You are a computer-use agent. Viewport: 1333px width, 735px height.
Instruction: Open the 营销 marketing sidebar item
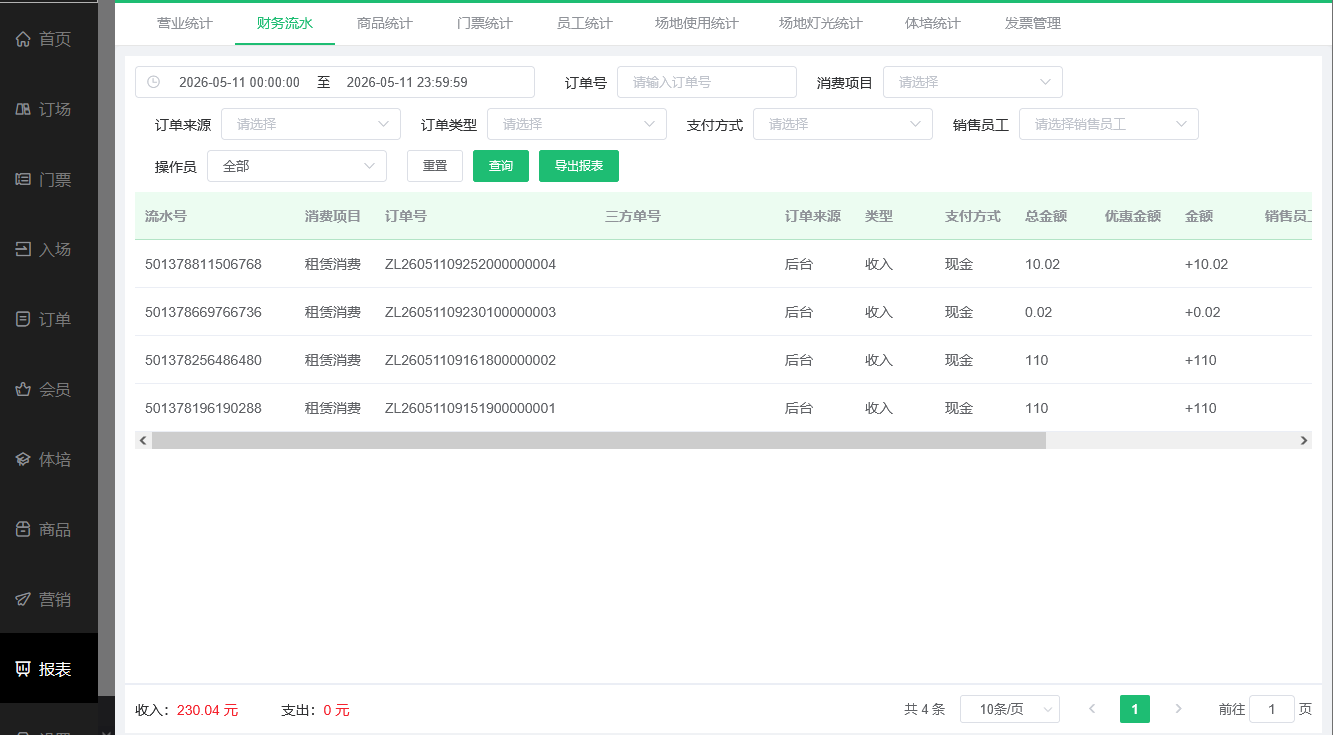click(49, 600)
